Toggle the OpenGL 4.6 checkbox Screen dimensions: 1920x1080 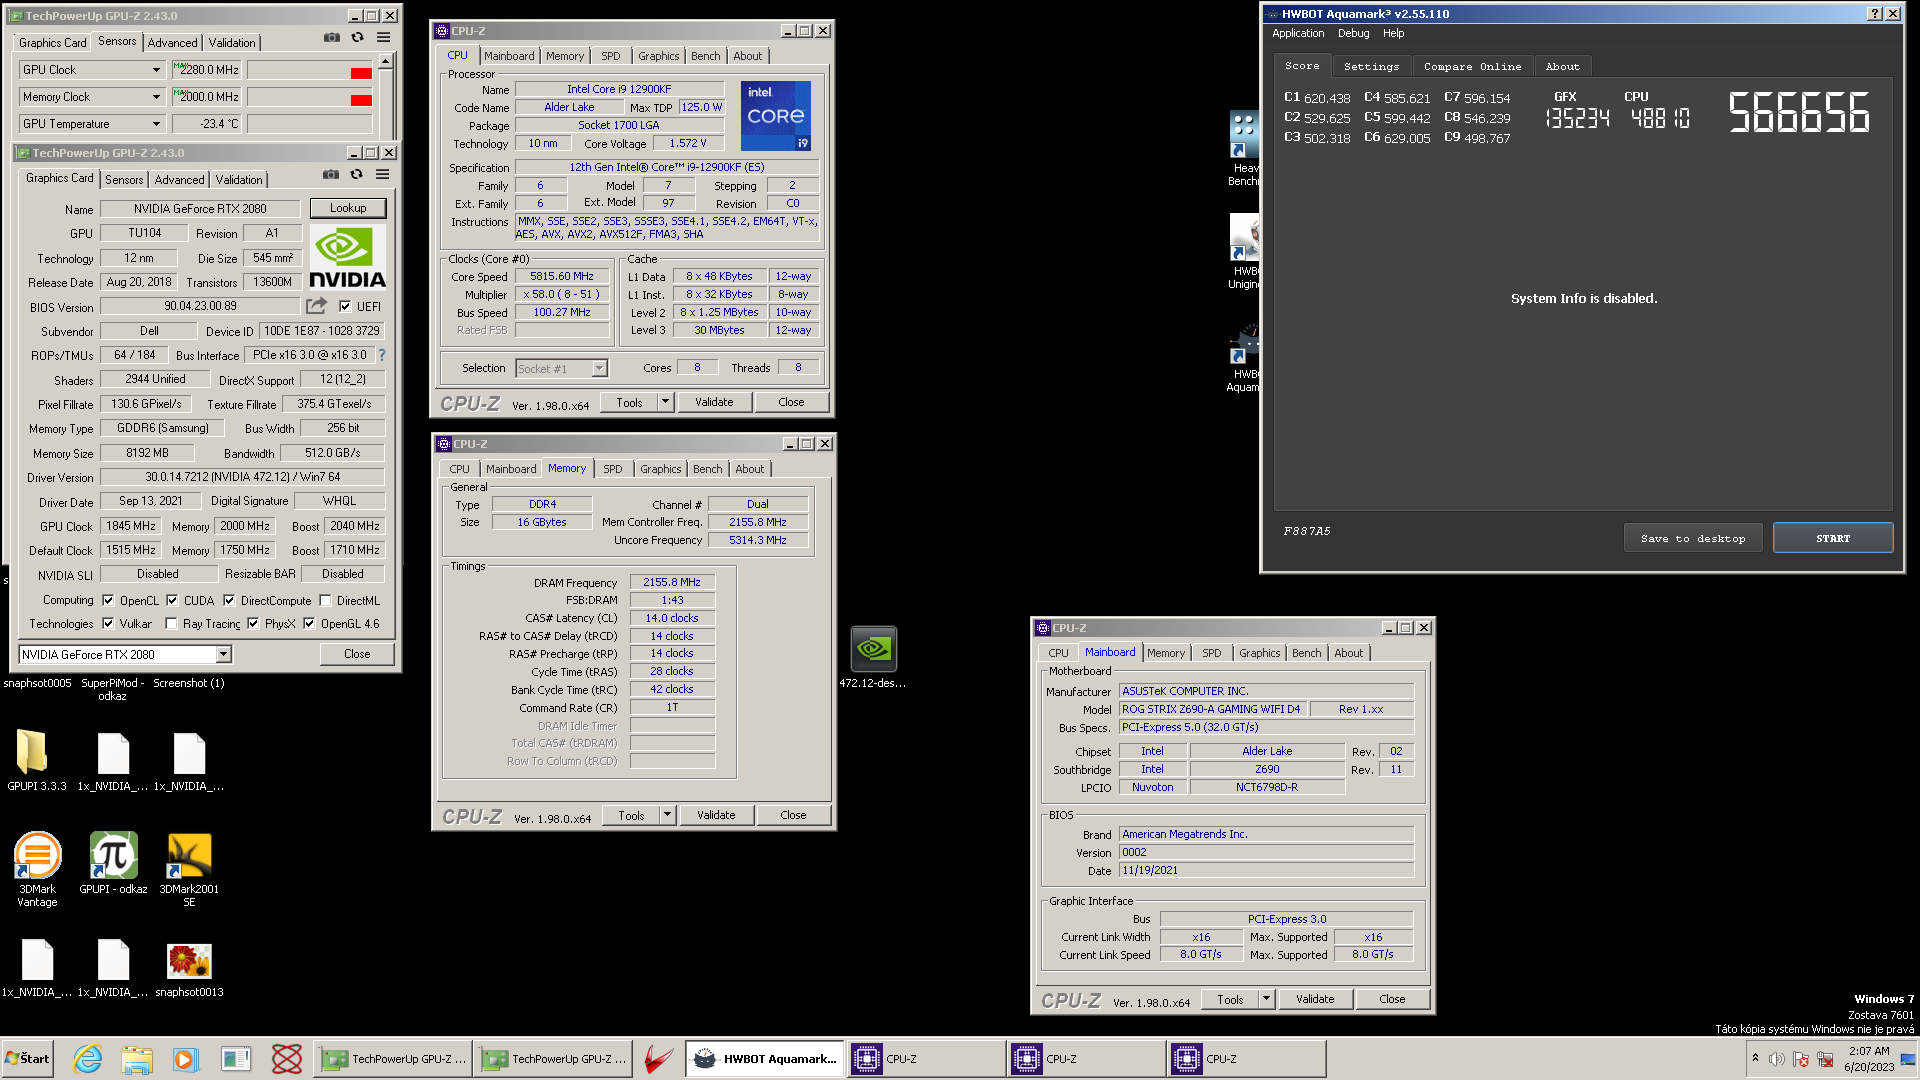click(309, 623)
